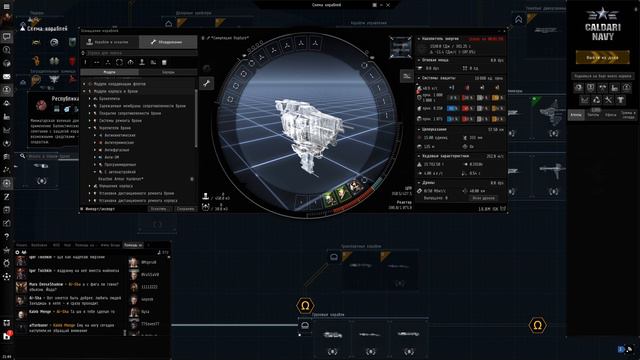Expand Системы ремонта брони subgroup

[x=90, y=121]
